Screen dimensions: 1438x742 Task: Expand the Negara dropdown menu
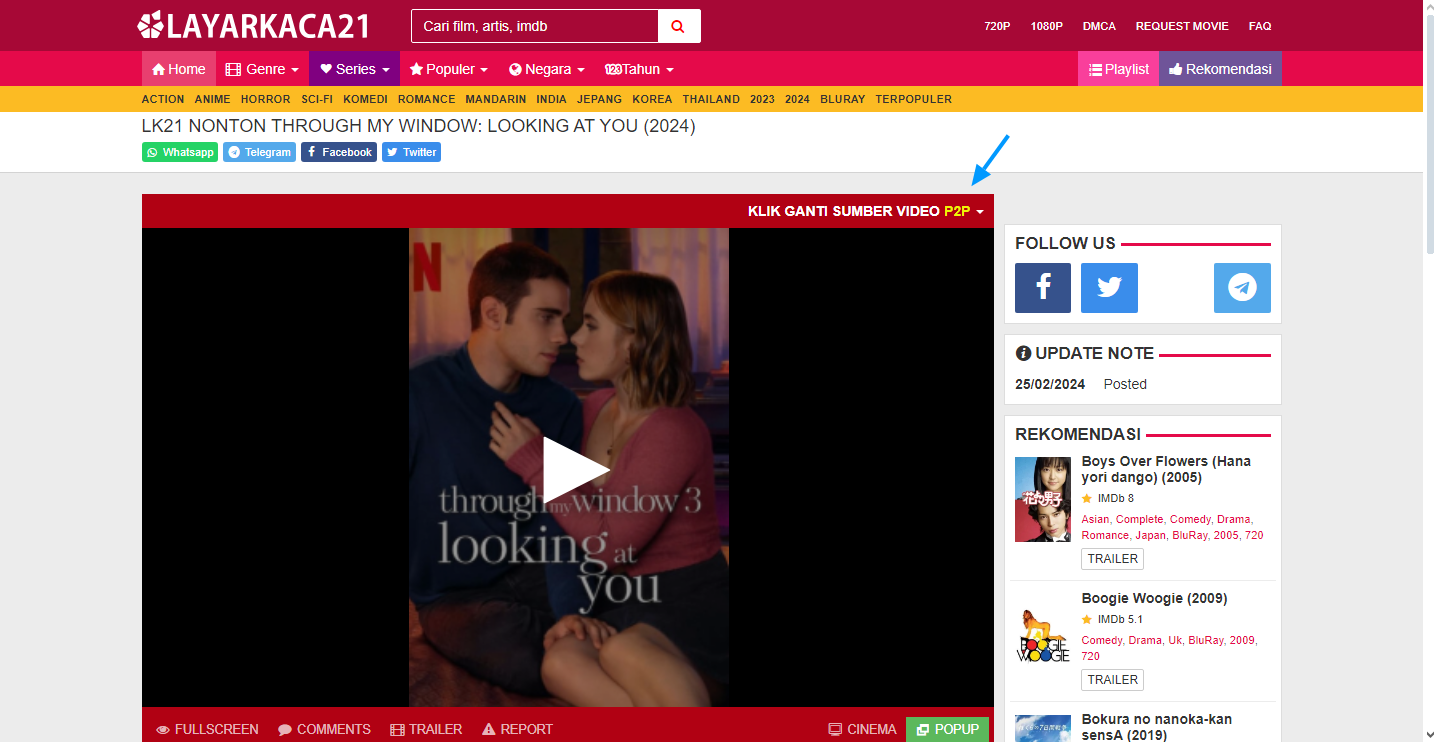[x=546, y=69]
